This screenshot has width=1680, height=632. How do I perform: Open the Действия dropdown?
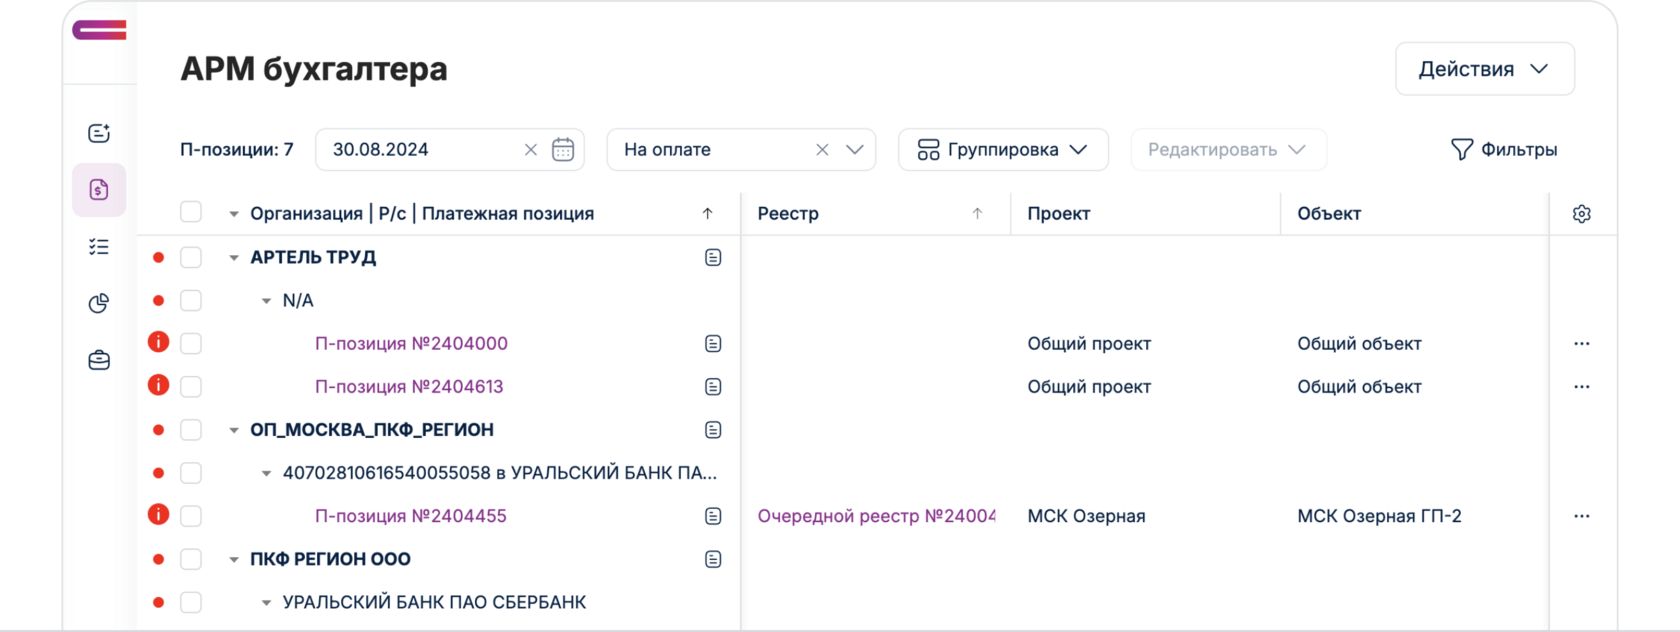pyautogui.click(x=1484, y=69)
